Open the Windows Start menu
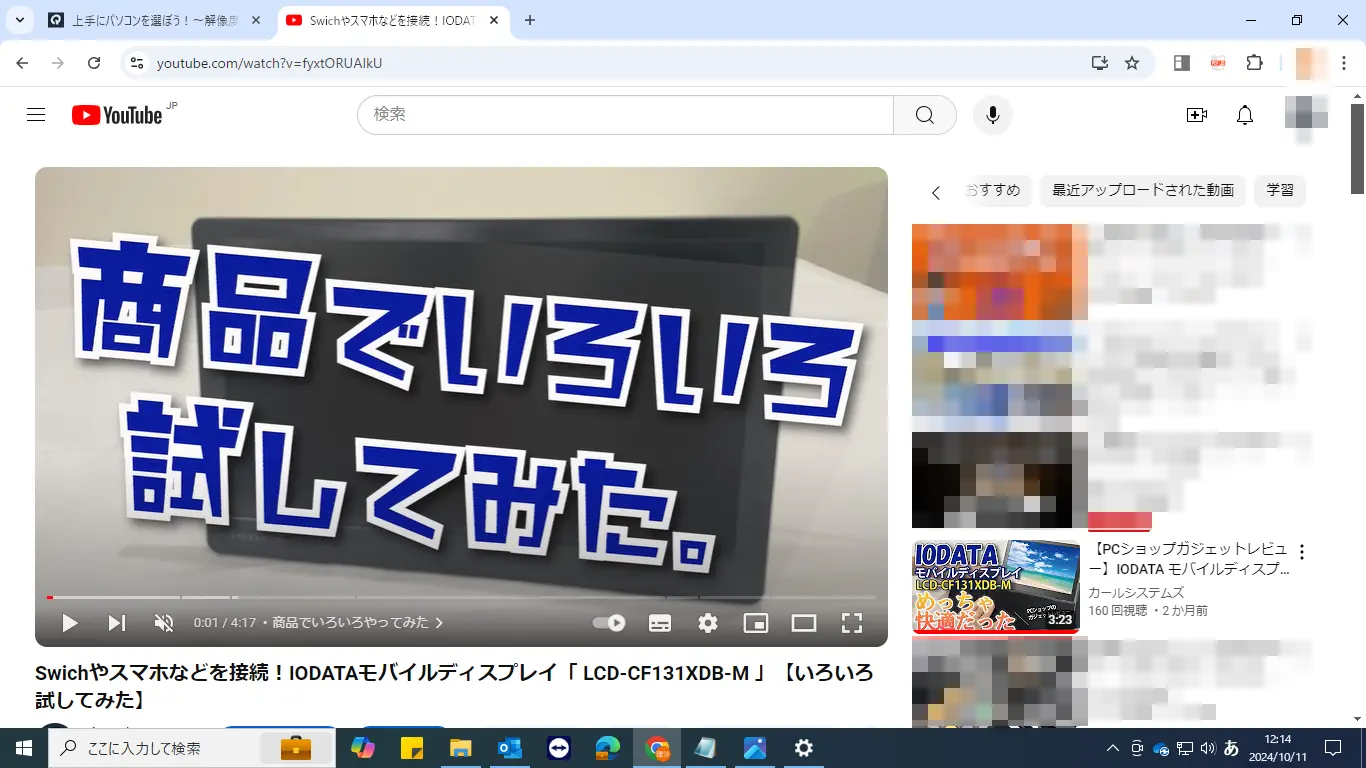Viewport: 1366px width, 768px height. [24, 748]
